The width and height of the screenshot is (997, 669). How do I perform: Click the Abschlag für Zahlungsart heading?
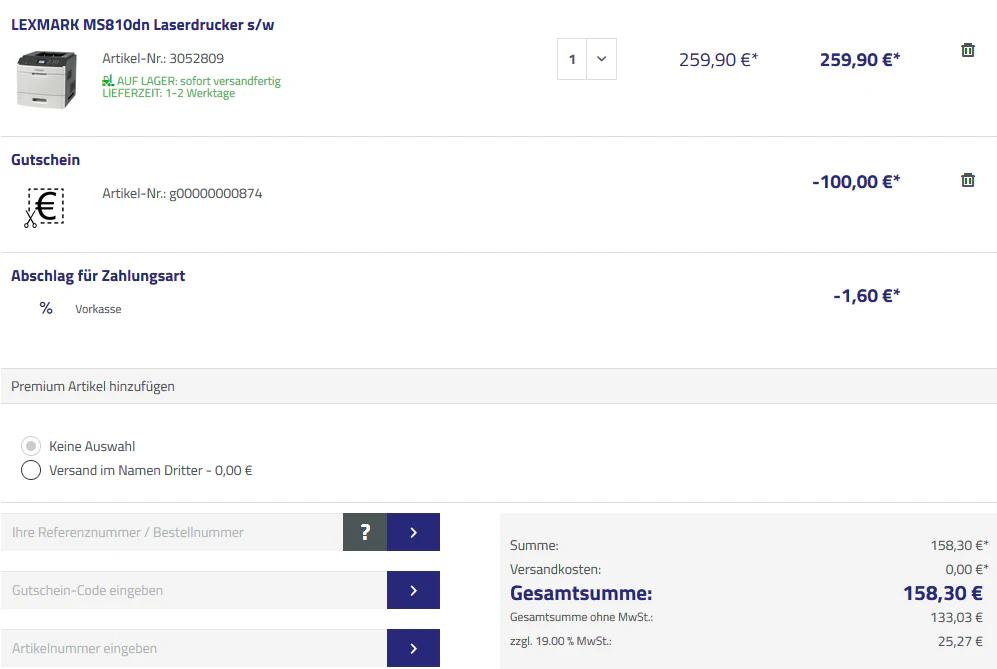[98, 276]
